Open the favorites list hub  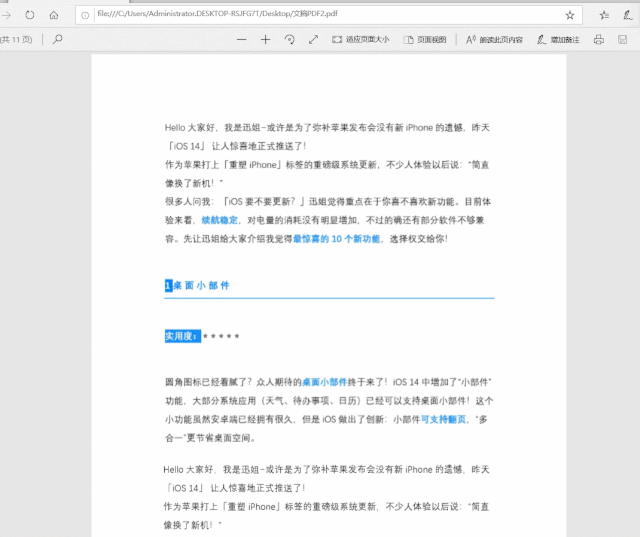click(604, 16)
